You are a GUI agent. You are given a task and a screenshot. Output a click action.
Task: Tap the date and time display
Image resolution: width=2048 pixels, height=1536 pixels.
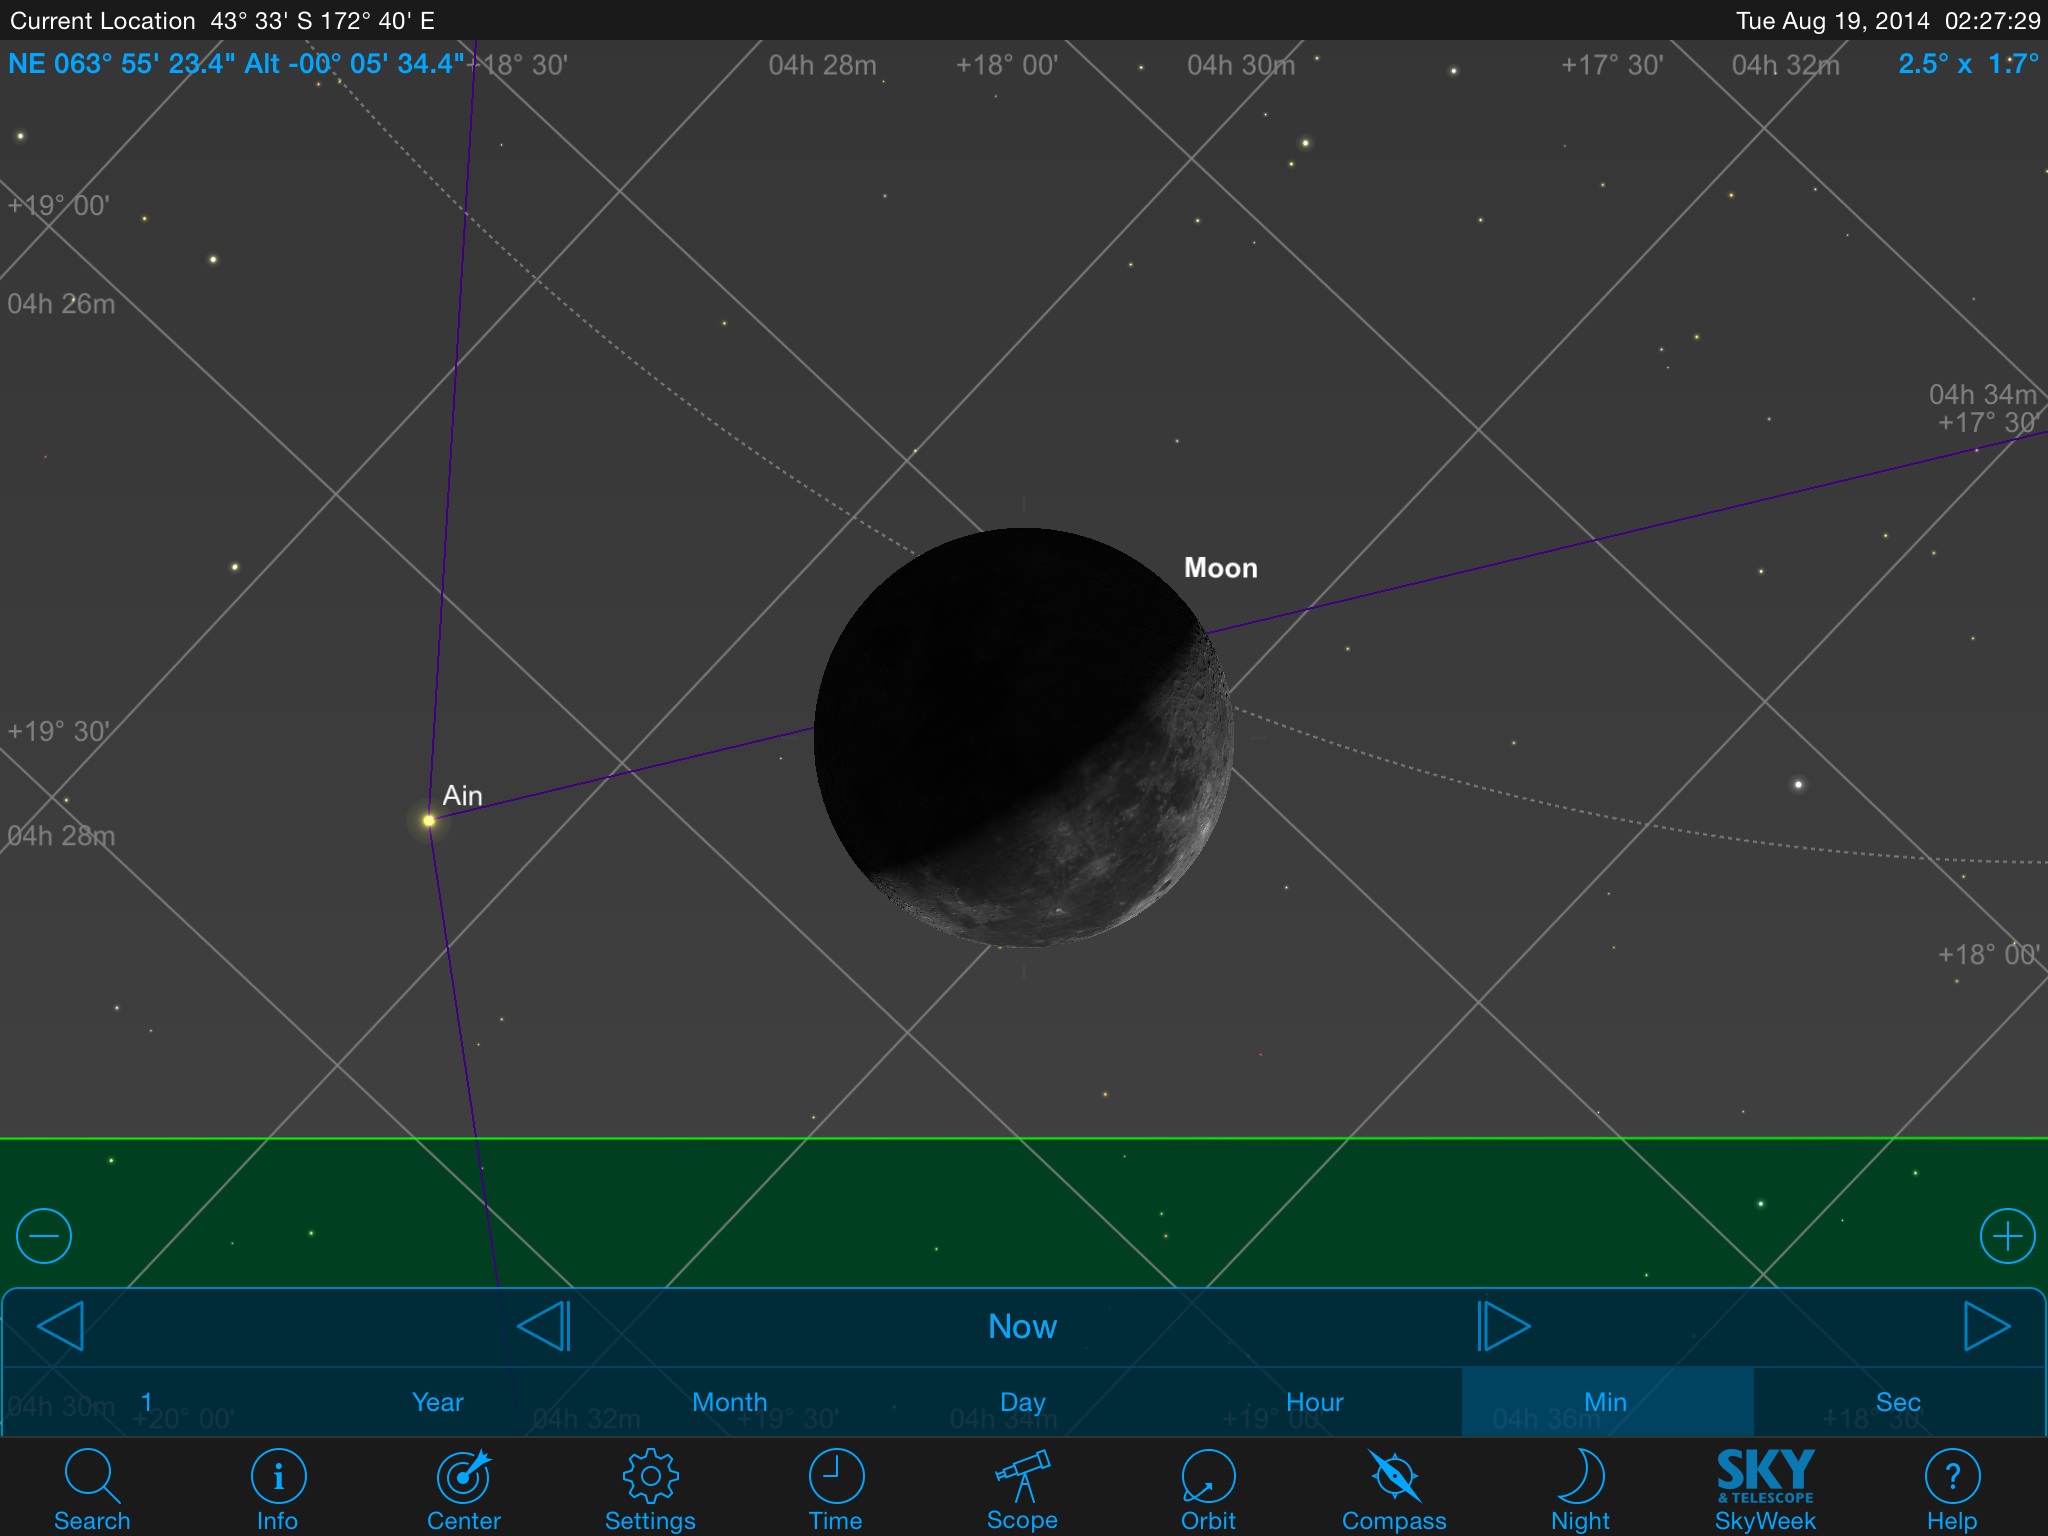click(1888, 21)
